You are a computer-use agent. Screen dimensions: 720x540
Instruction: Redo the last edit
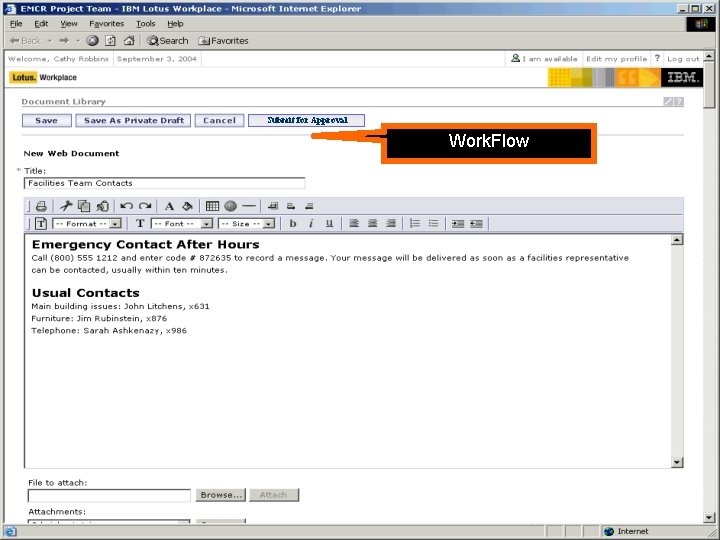pos(145,206)
